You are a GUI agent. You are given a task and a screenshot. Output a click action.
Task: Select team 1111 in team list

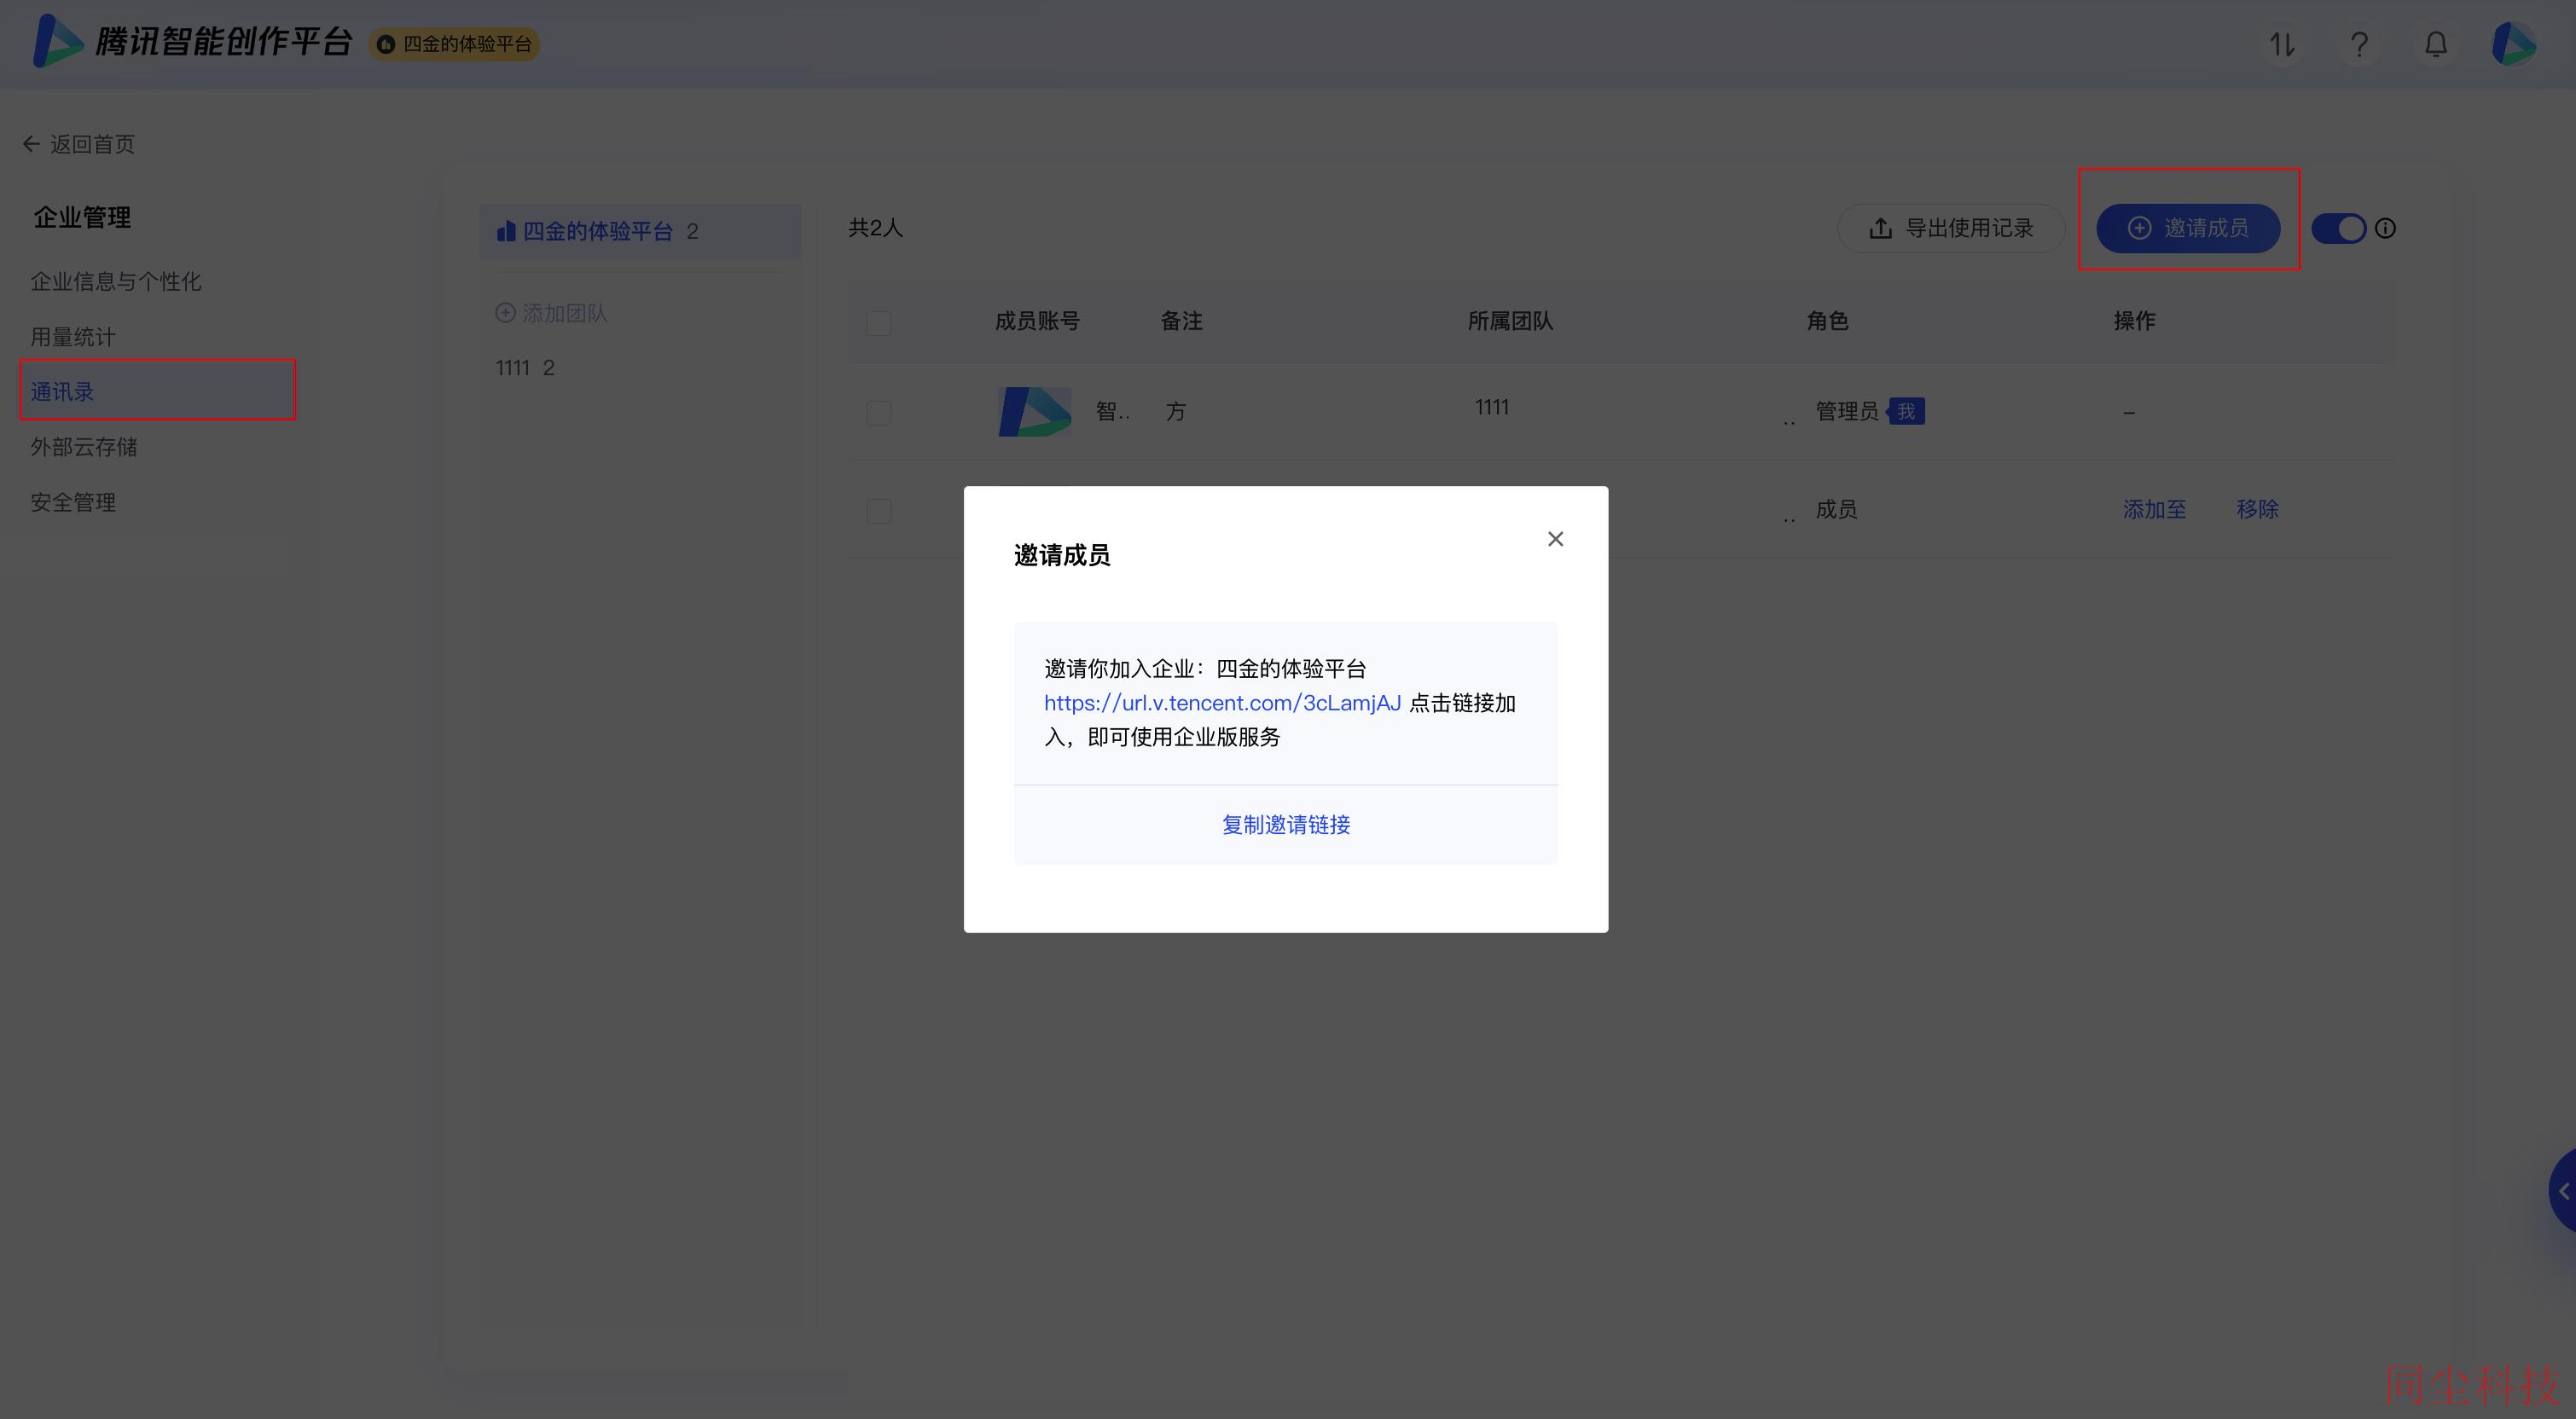[x=525, y=367]
